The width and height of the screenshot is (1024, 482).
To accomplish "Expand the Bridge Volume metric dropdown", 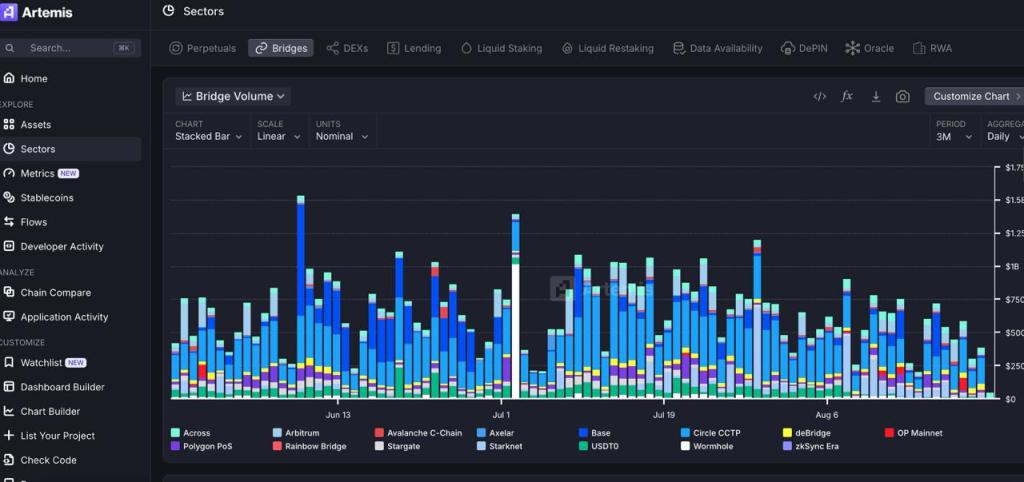I will point(233,96).
